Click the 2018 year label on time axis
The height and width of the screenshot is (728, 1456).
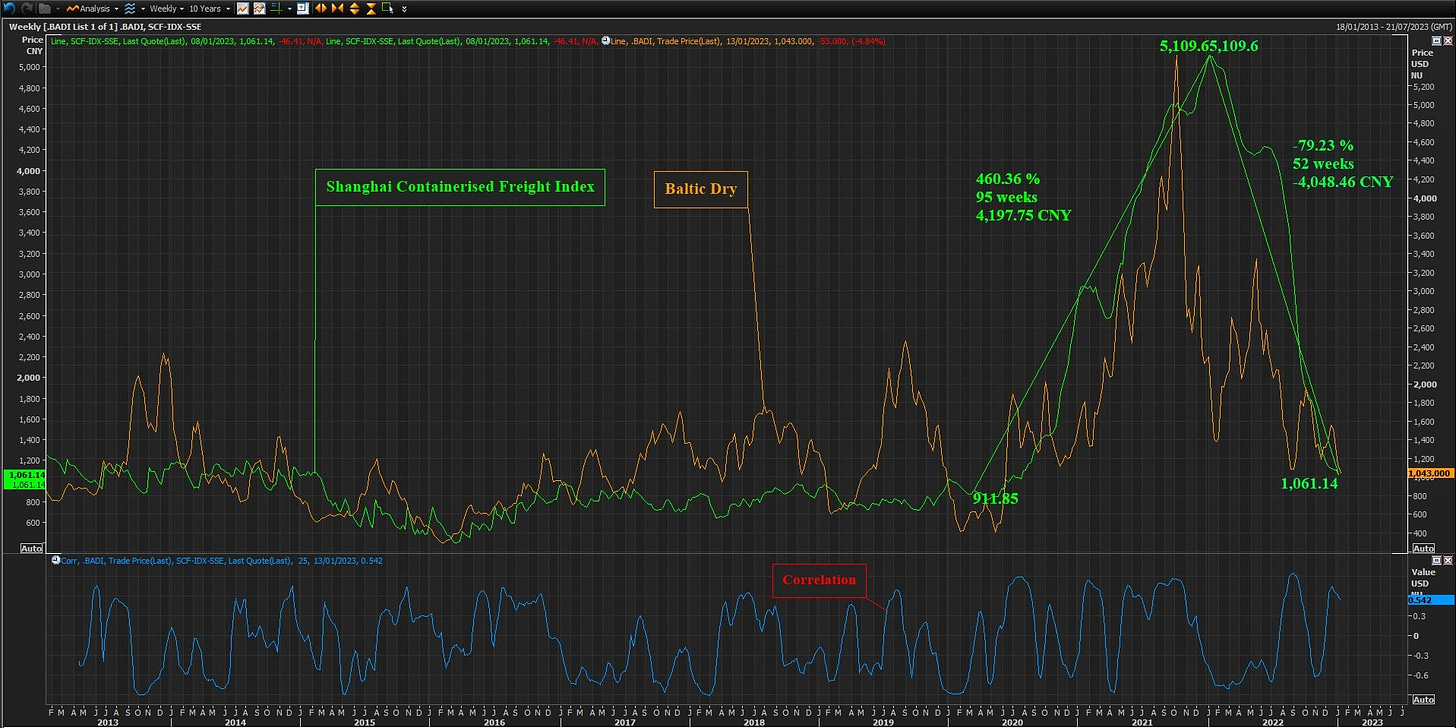click(755, 720)
